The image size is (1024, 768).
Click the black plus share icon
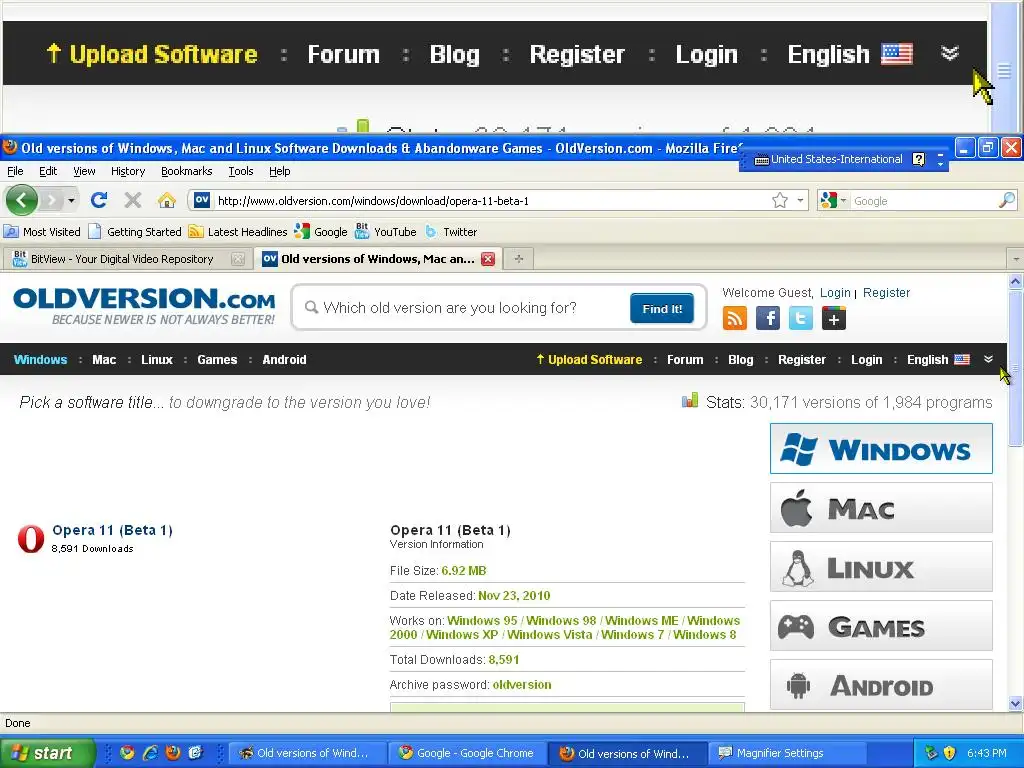834,319
